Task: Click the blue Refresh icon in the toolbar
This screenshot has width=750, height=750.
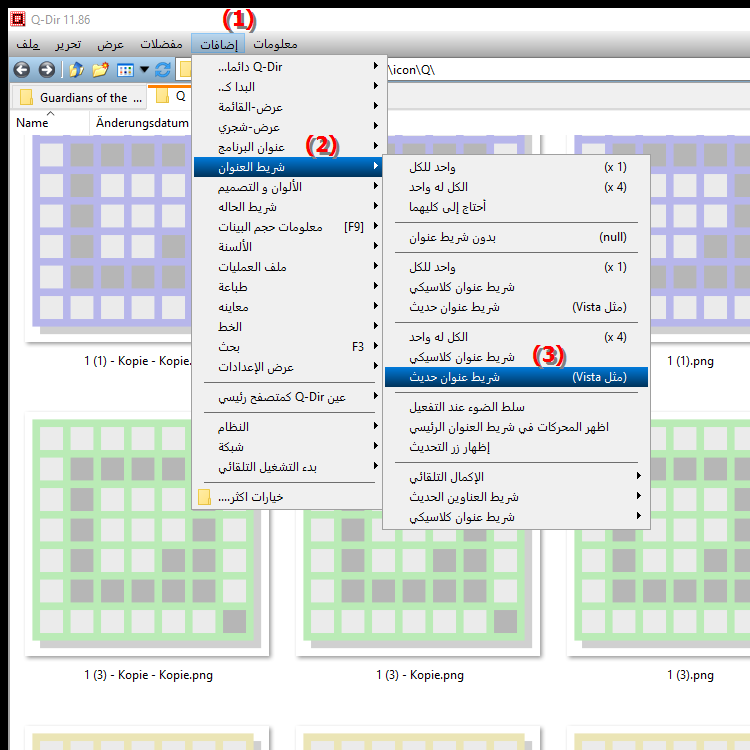Action: 163,70
